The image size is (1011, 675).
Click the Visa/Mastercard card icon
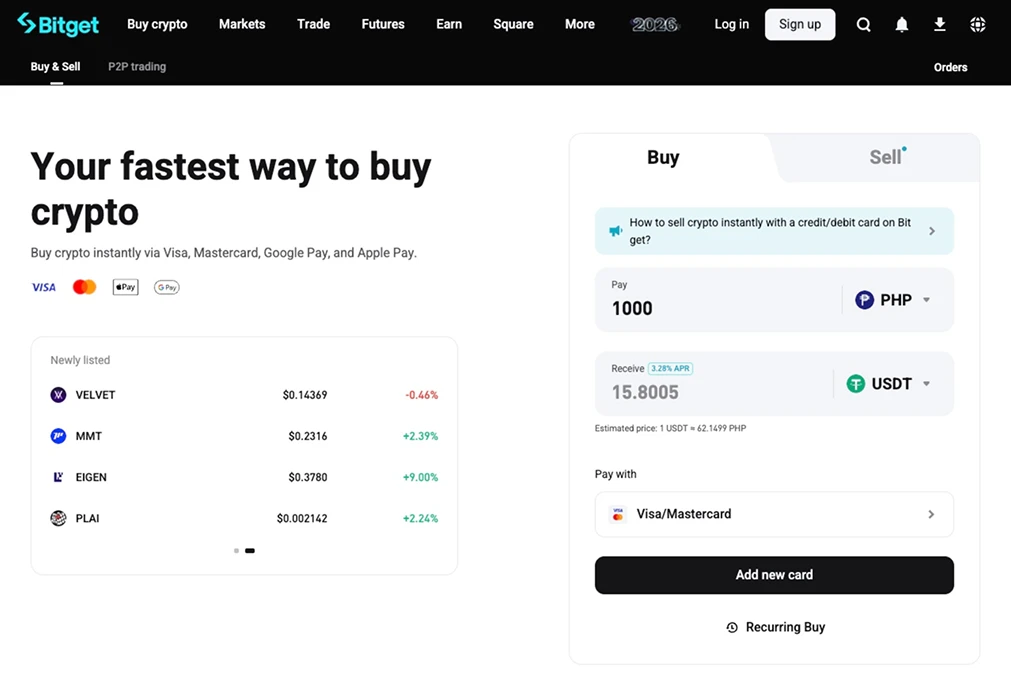click(x=618, y=514)
